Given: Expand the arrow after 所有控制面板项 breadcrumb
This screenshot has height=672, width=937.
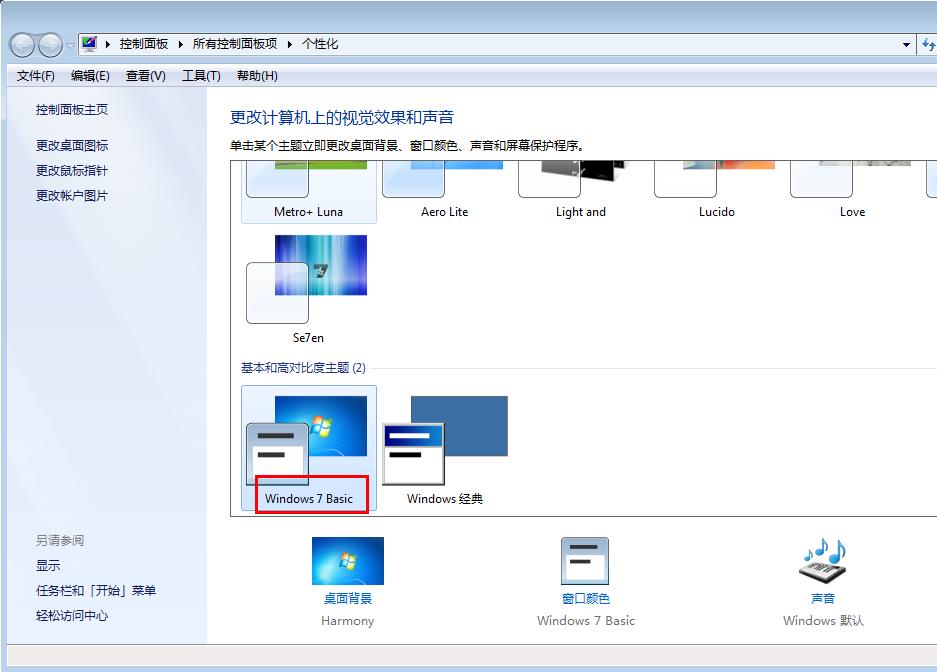Looking at the screenshot, I should pos(289,44).
